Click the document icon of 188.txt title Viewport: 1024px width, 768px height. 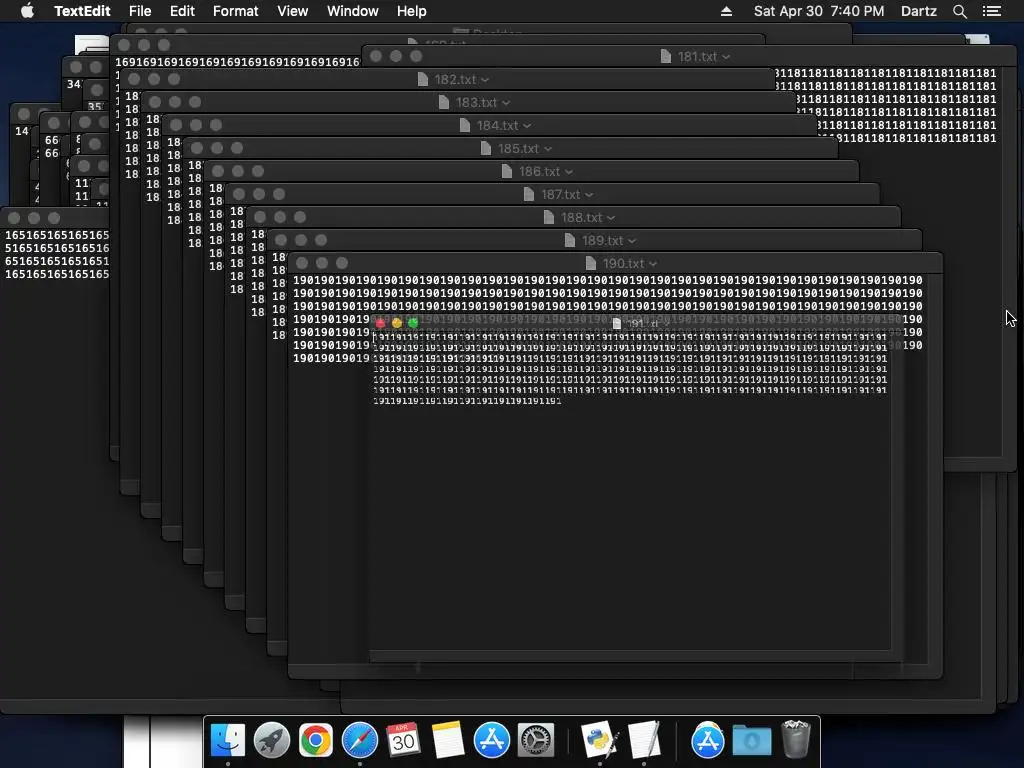click(549, 217)
